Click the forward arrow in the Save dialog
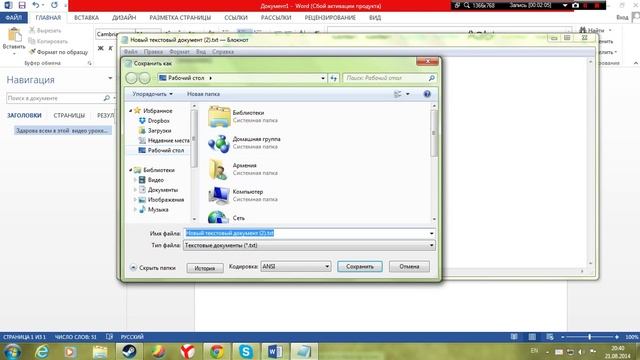 tap(144, 78)
